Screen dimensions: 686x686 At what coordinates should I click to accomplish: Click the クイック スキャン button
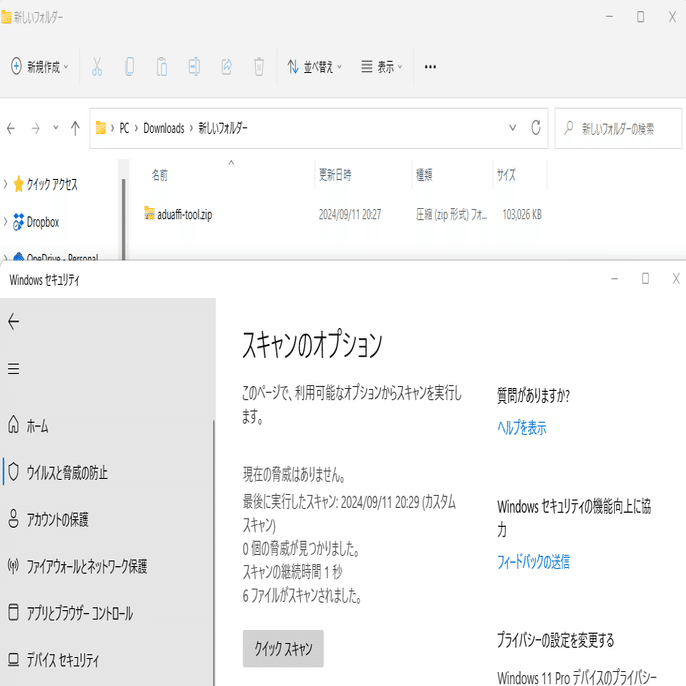(283, 648)
